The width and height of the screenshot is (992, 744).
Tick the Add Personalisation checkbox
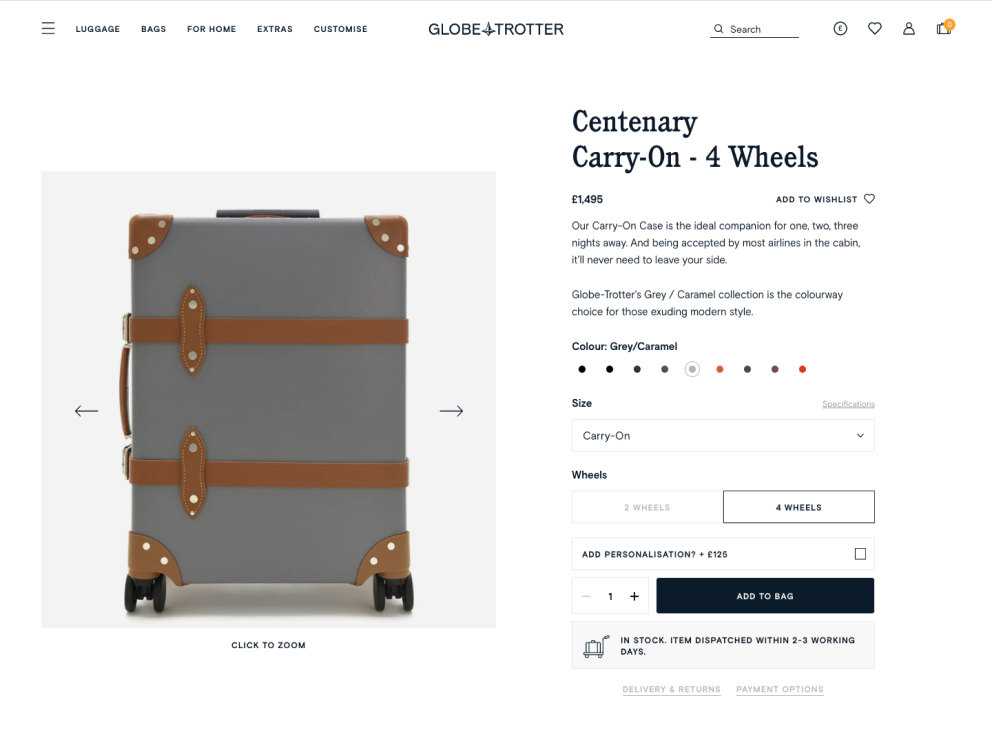click(x=860, y=554)
